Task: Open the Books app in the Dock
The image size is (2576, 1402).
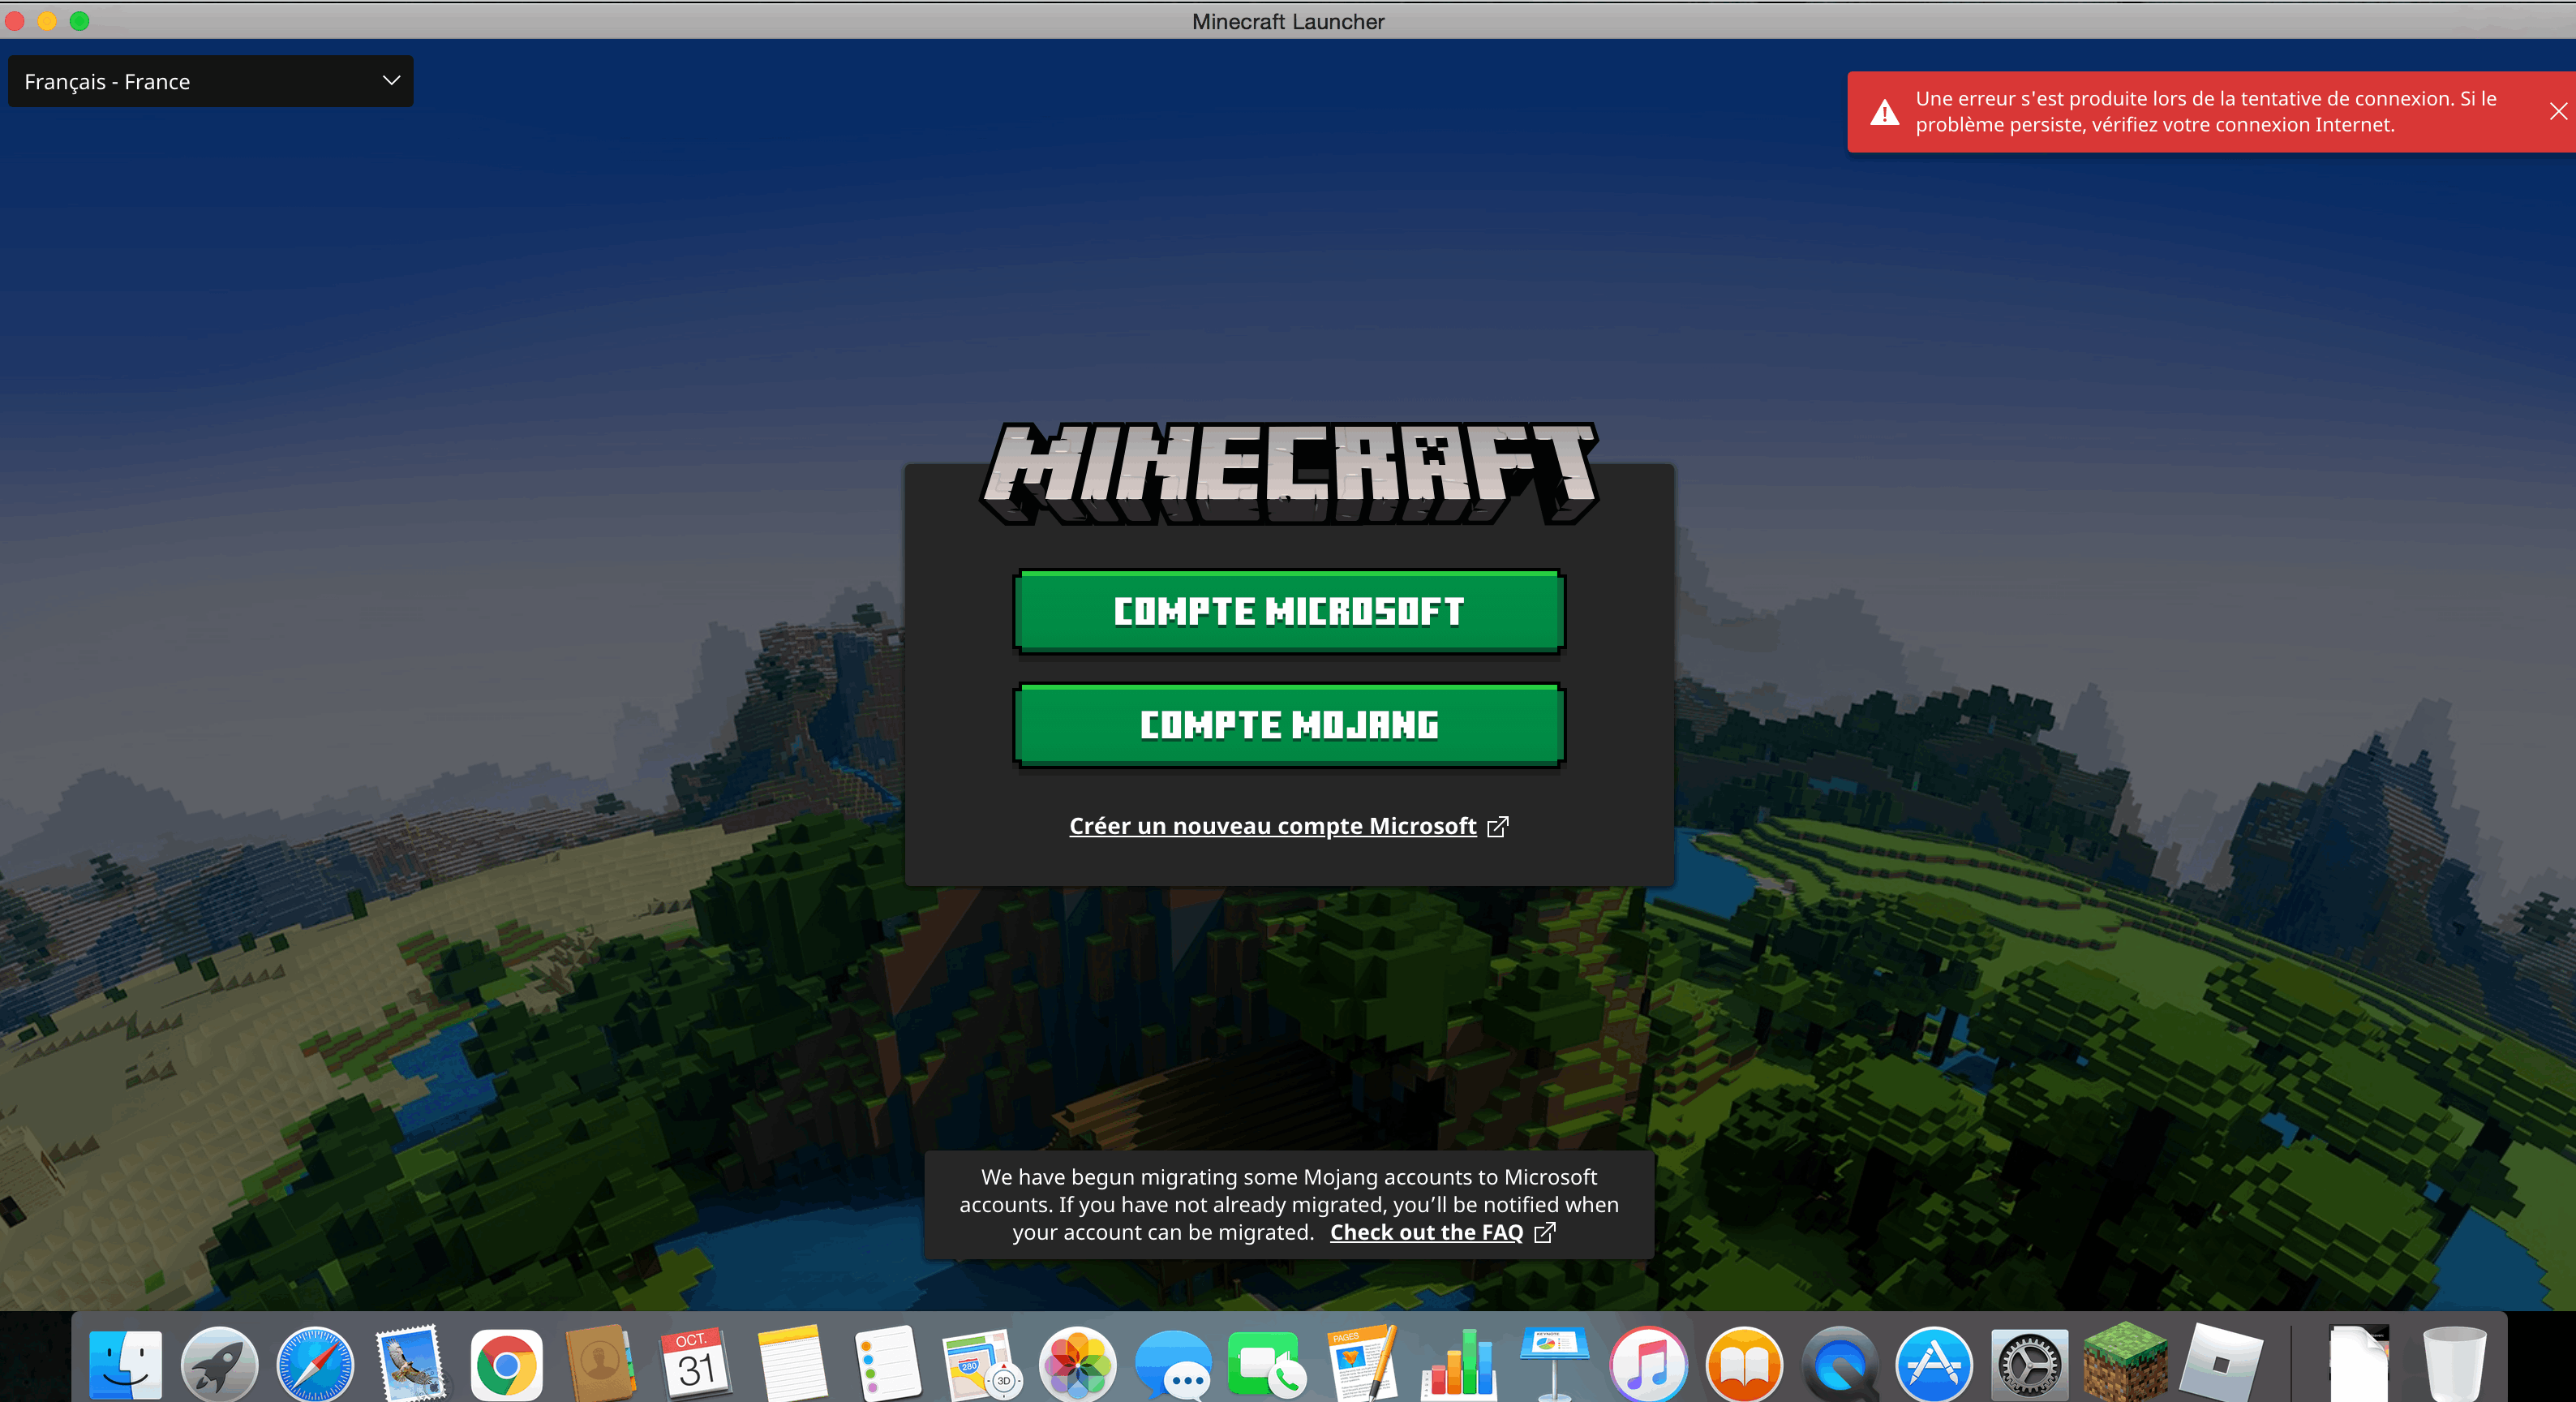Action: click(x=1743, y=1363)
